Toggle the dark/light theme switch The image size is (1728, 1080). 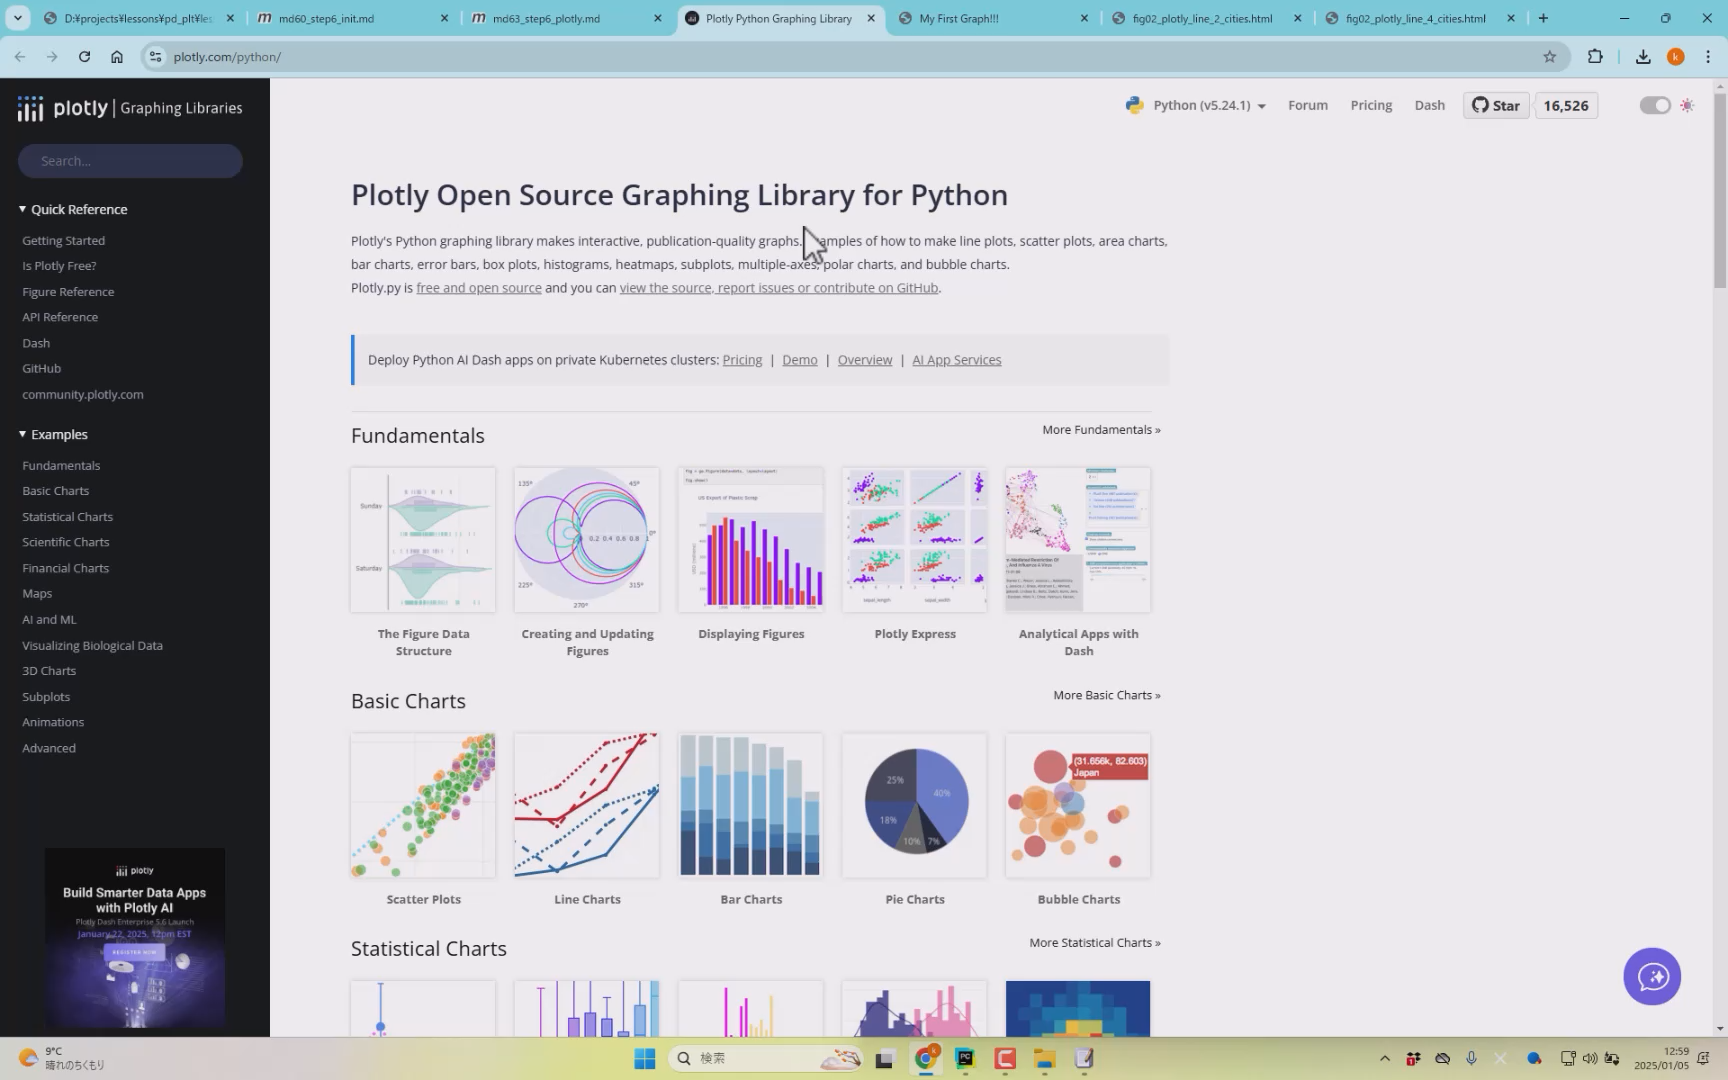coord(1655,106)
